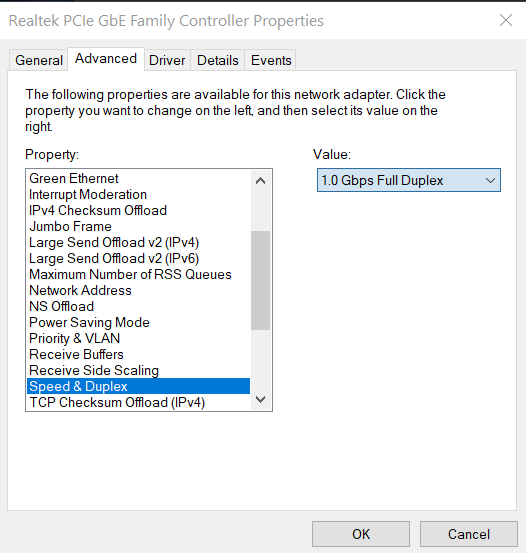View the Events tab
The width and height of the screenshot is (526, 553).
pyautogui.click(x=271, y=60)
